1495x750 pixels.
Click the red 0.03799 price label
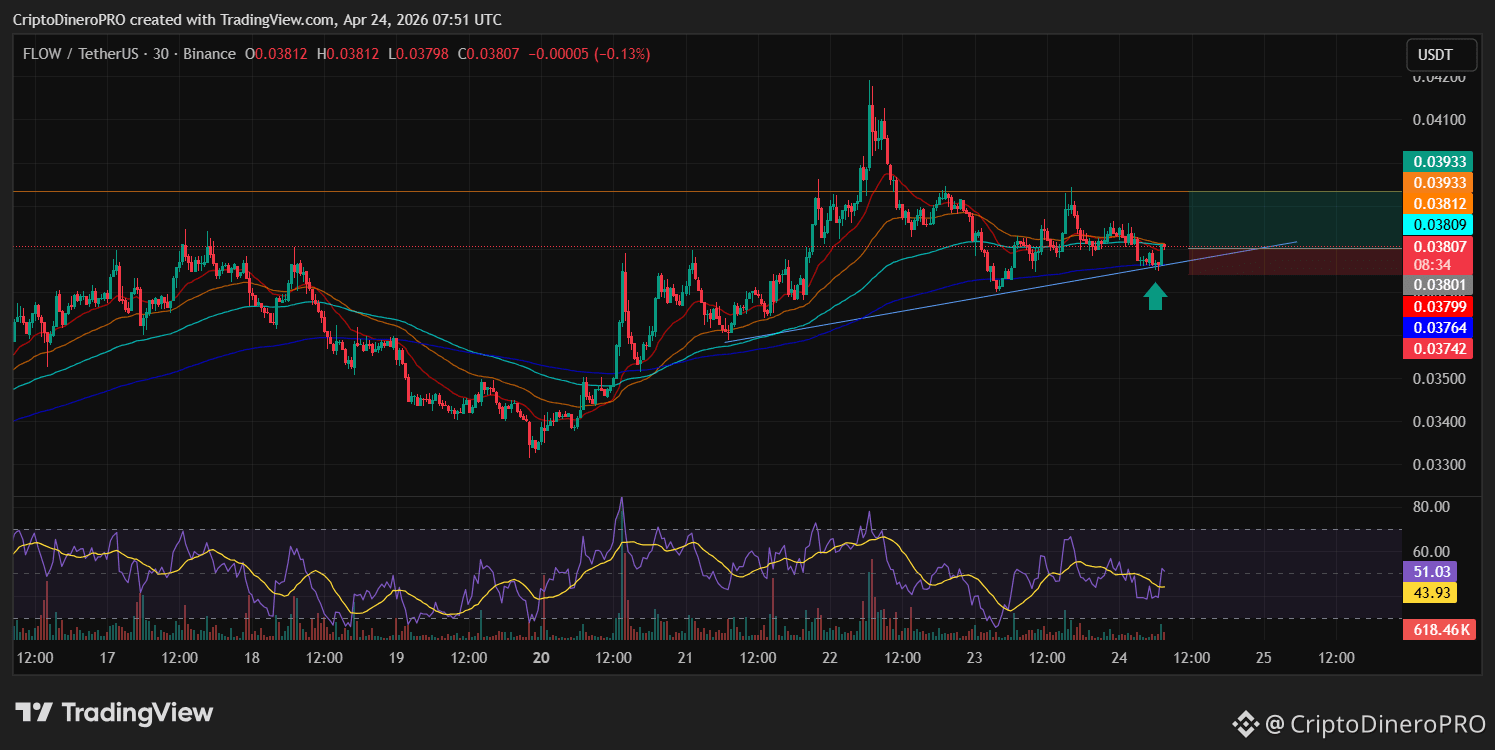click(x=1438, y=306)
